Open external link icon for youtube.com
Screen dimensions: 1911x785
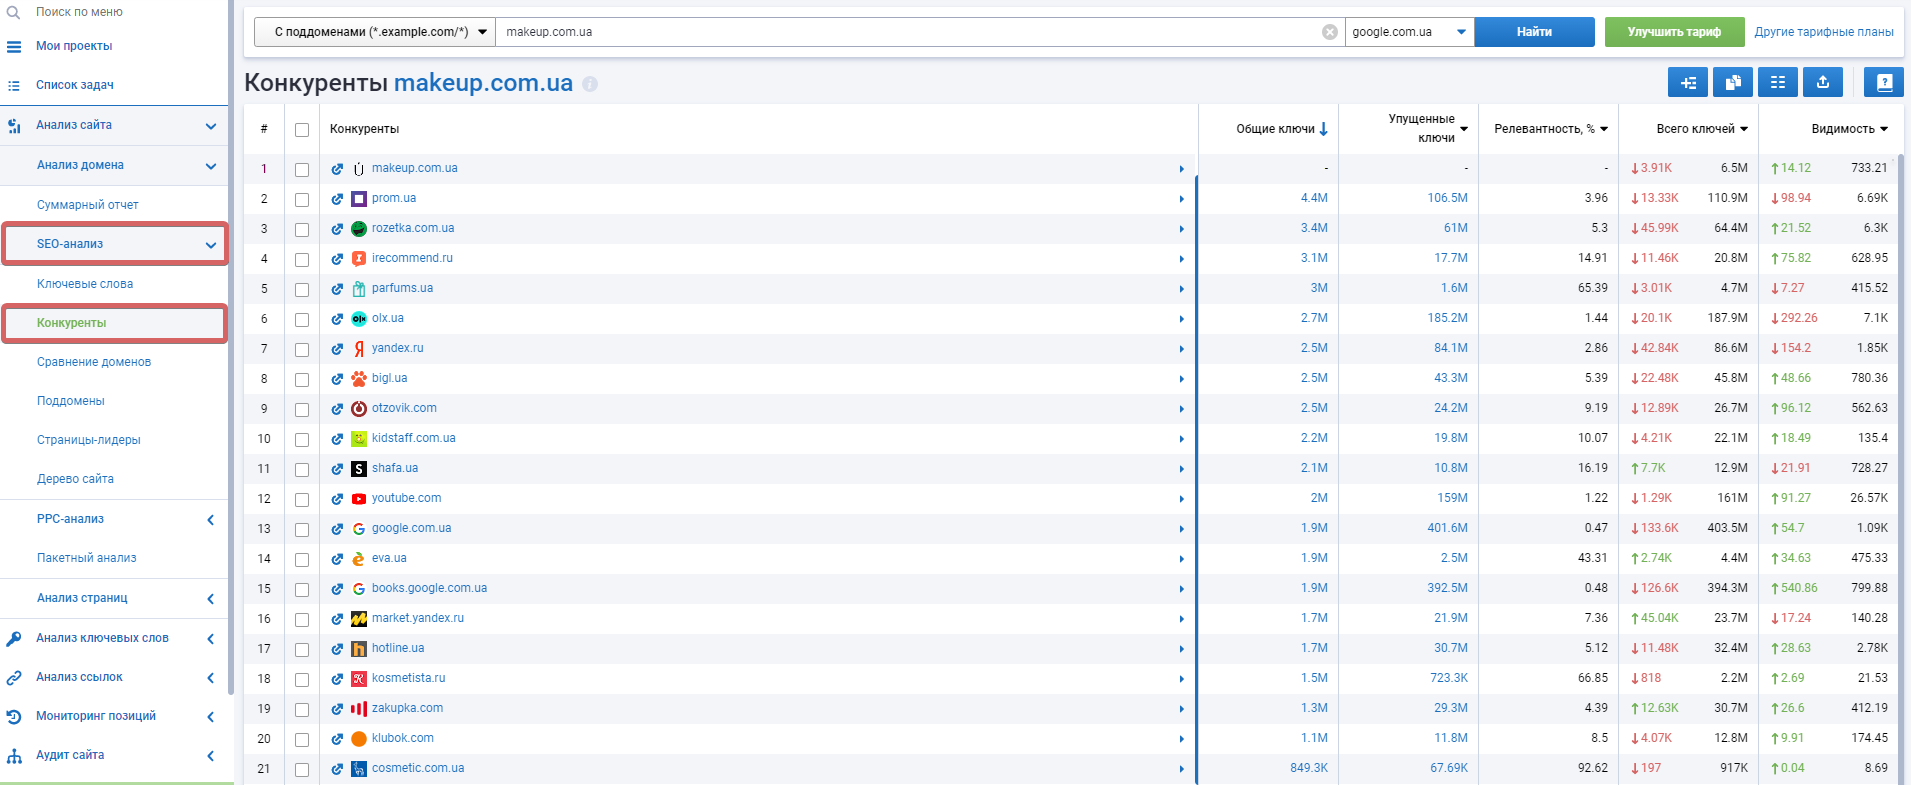click(338, 499)
